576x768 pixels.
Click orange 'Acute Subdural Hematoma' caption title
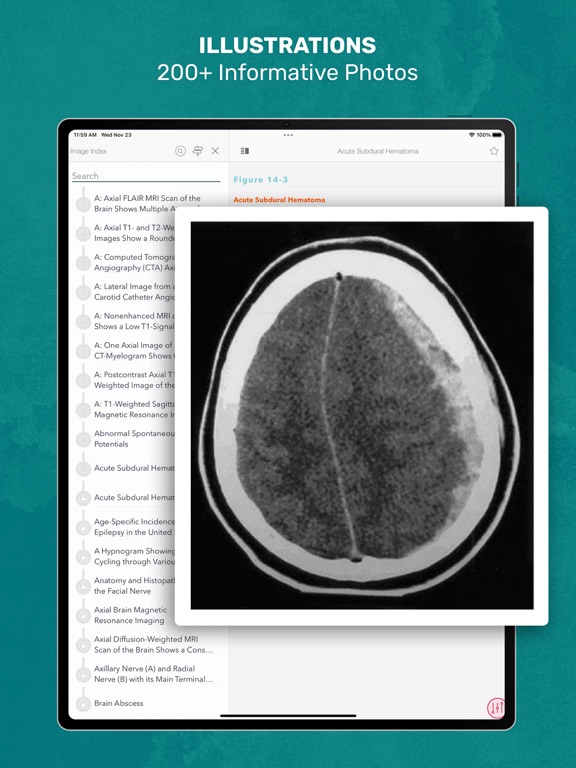coord(279,199)
